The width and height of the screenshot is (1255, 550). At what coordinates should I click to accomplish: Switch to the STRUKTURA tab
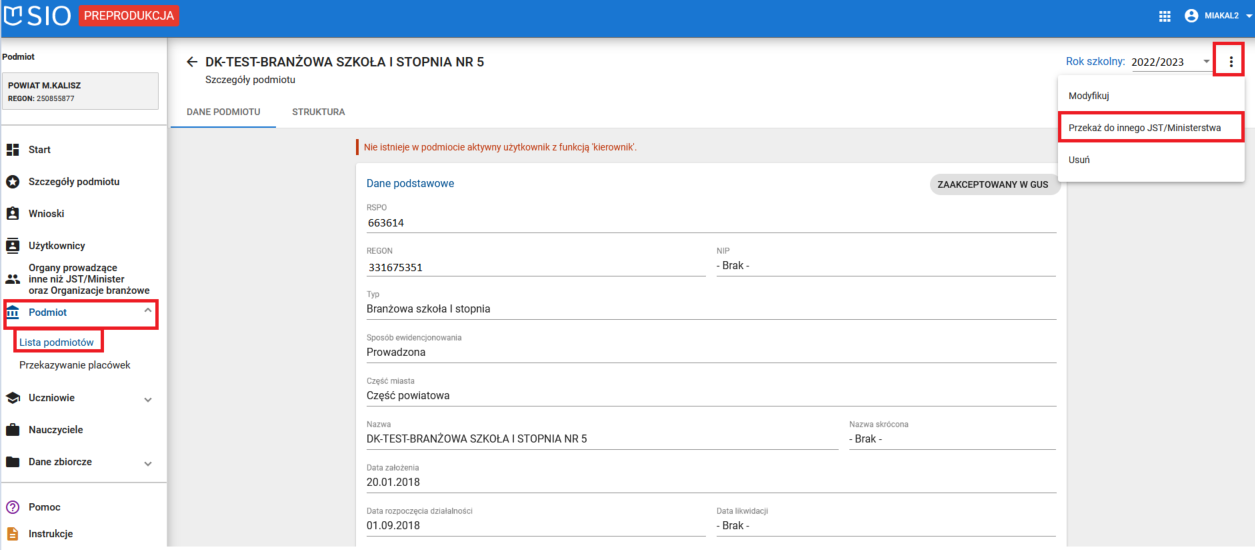(x=318, y=112)
